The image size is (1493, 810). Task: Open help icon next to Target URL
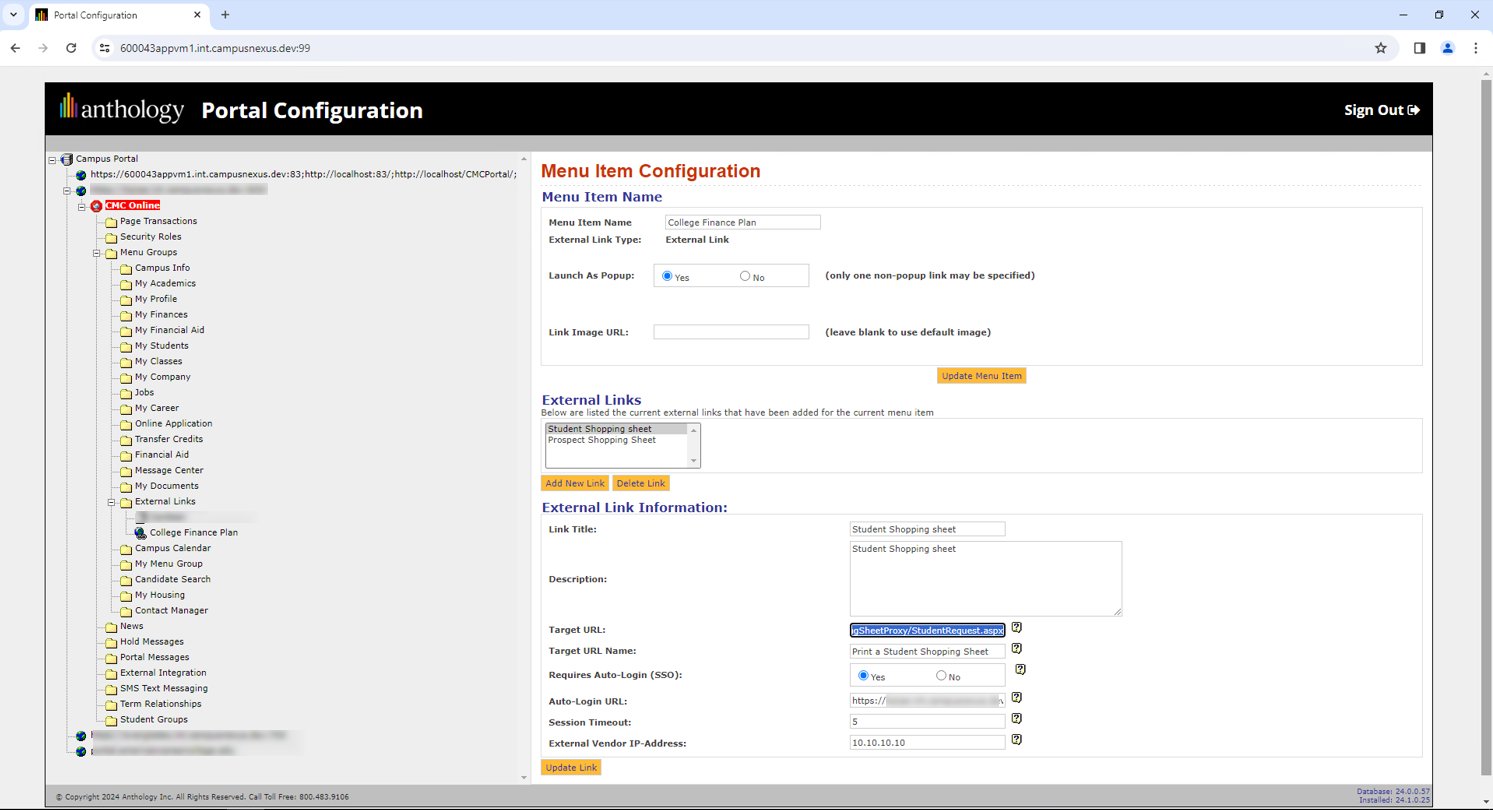click(x=1017, y=629)
